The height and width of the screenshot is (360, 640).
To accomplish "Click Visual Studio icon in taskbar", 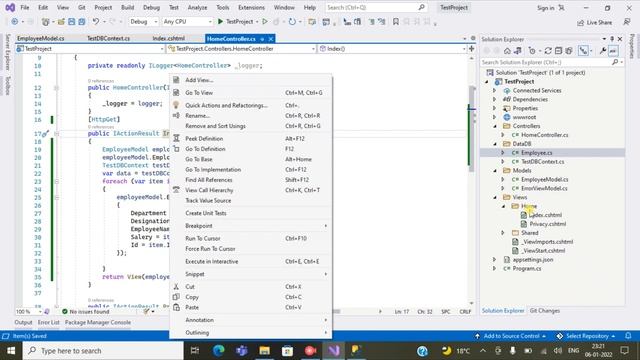I will [334, 351].
